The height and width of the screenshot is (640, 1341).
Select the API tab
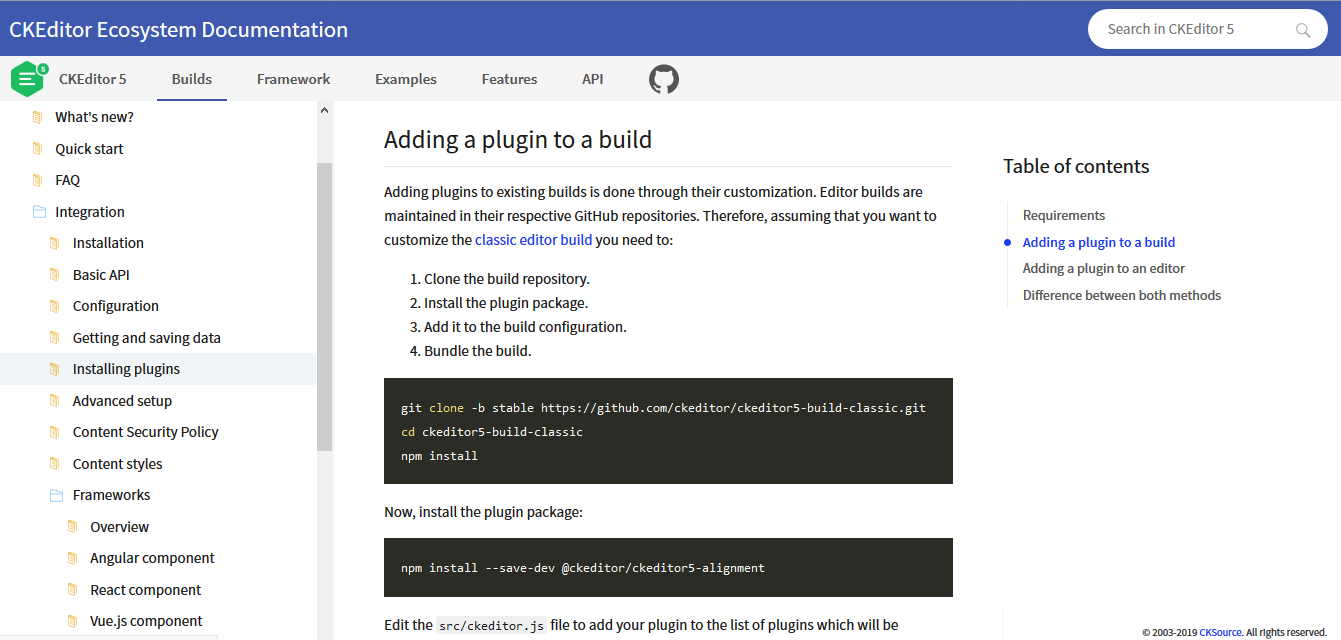593,79
